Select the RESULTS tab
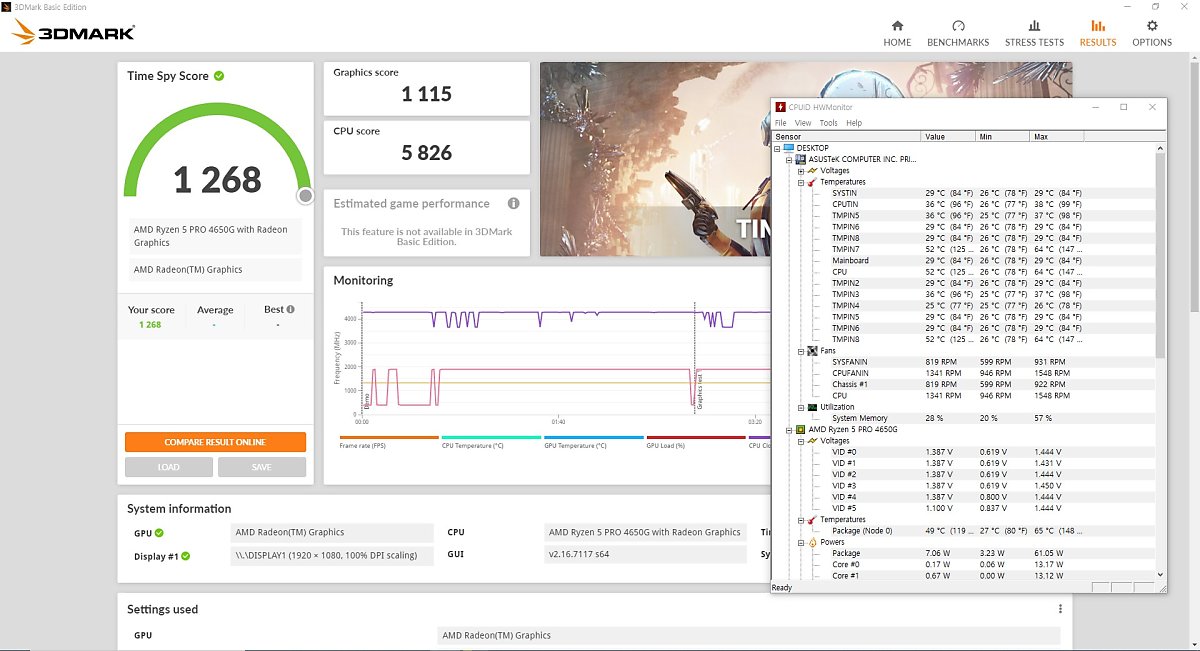This screenshot has width=1200, height=651. point(1098,33)
